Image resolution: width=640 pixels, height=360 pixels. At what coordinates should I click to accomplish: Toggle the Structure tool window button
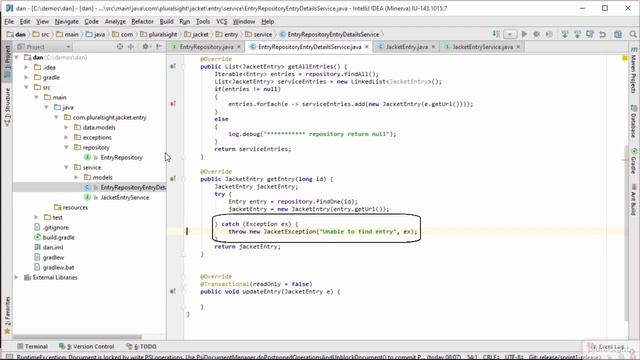(7, 107)
